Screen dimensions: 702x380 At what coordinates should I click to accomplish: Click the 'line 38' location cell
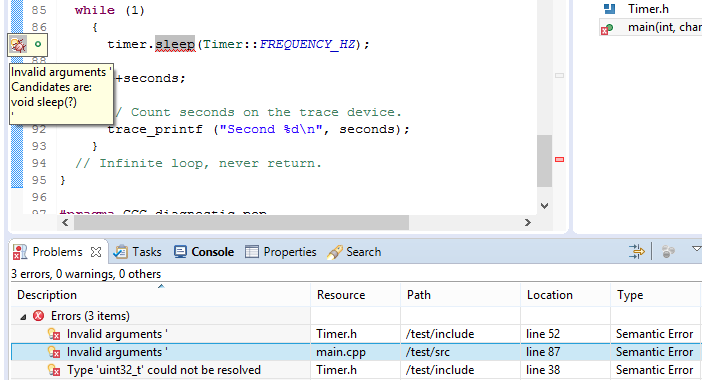coord(543,370)
